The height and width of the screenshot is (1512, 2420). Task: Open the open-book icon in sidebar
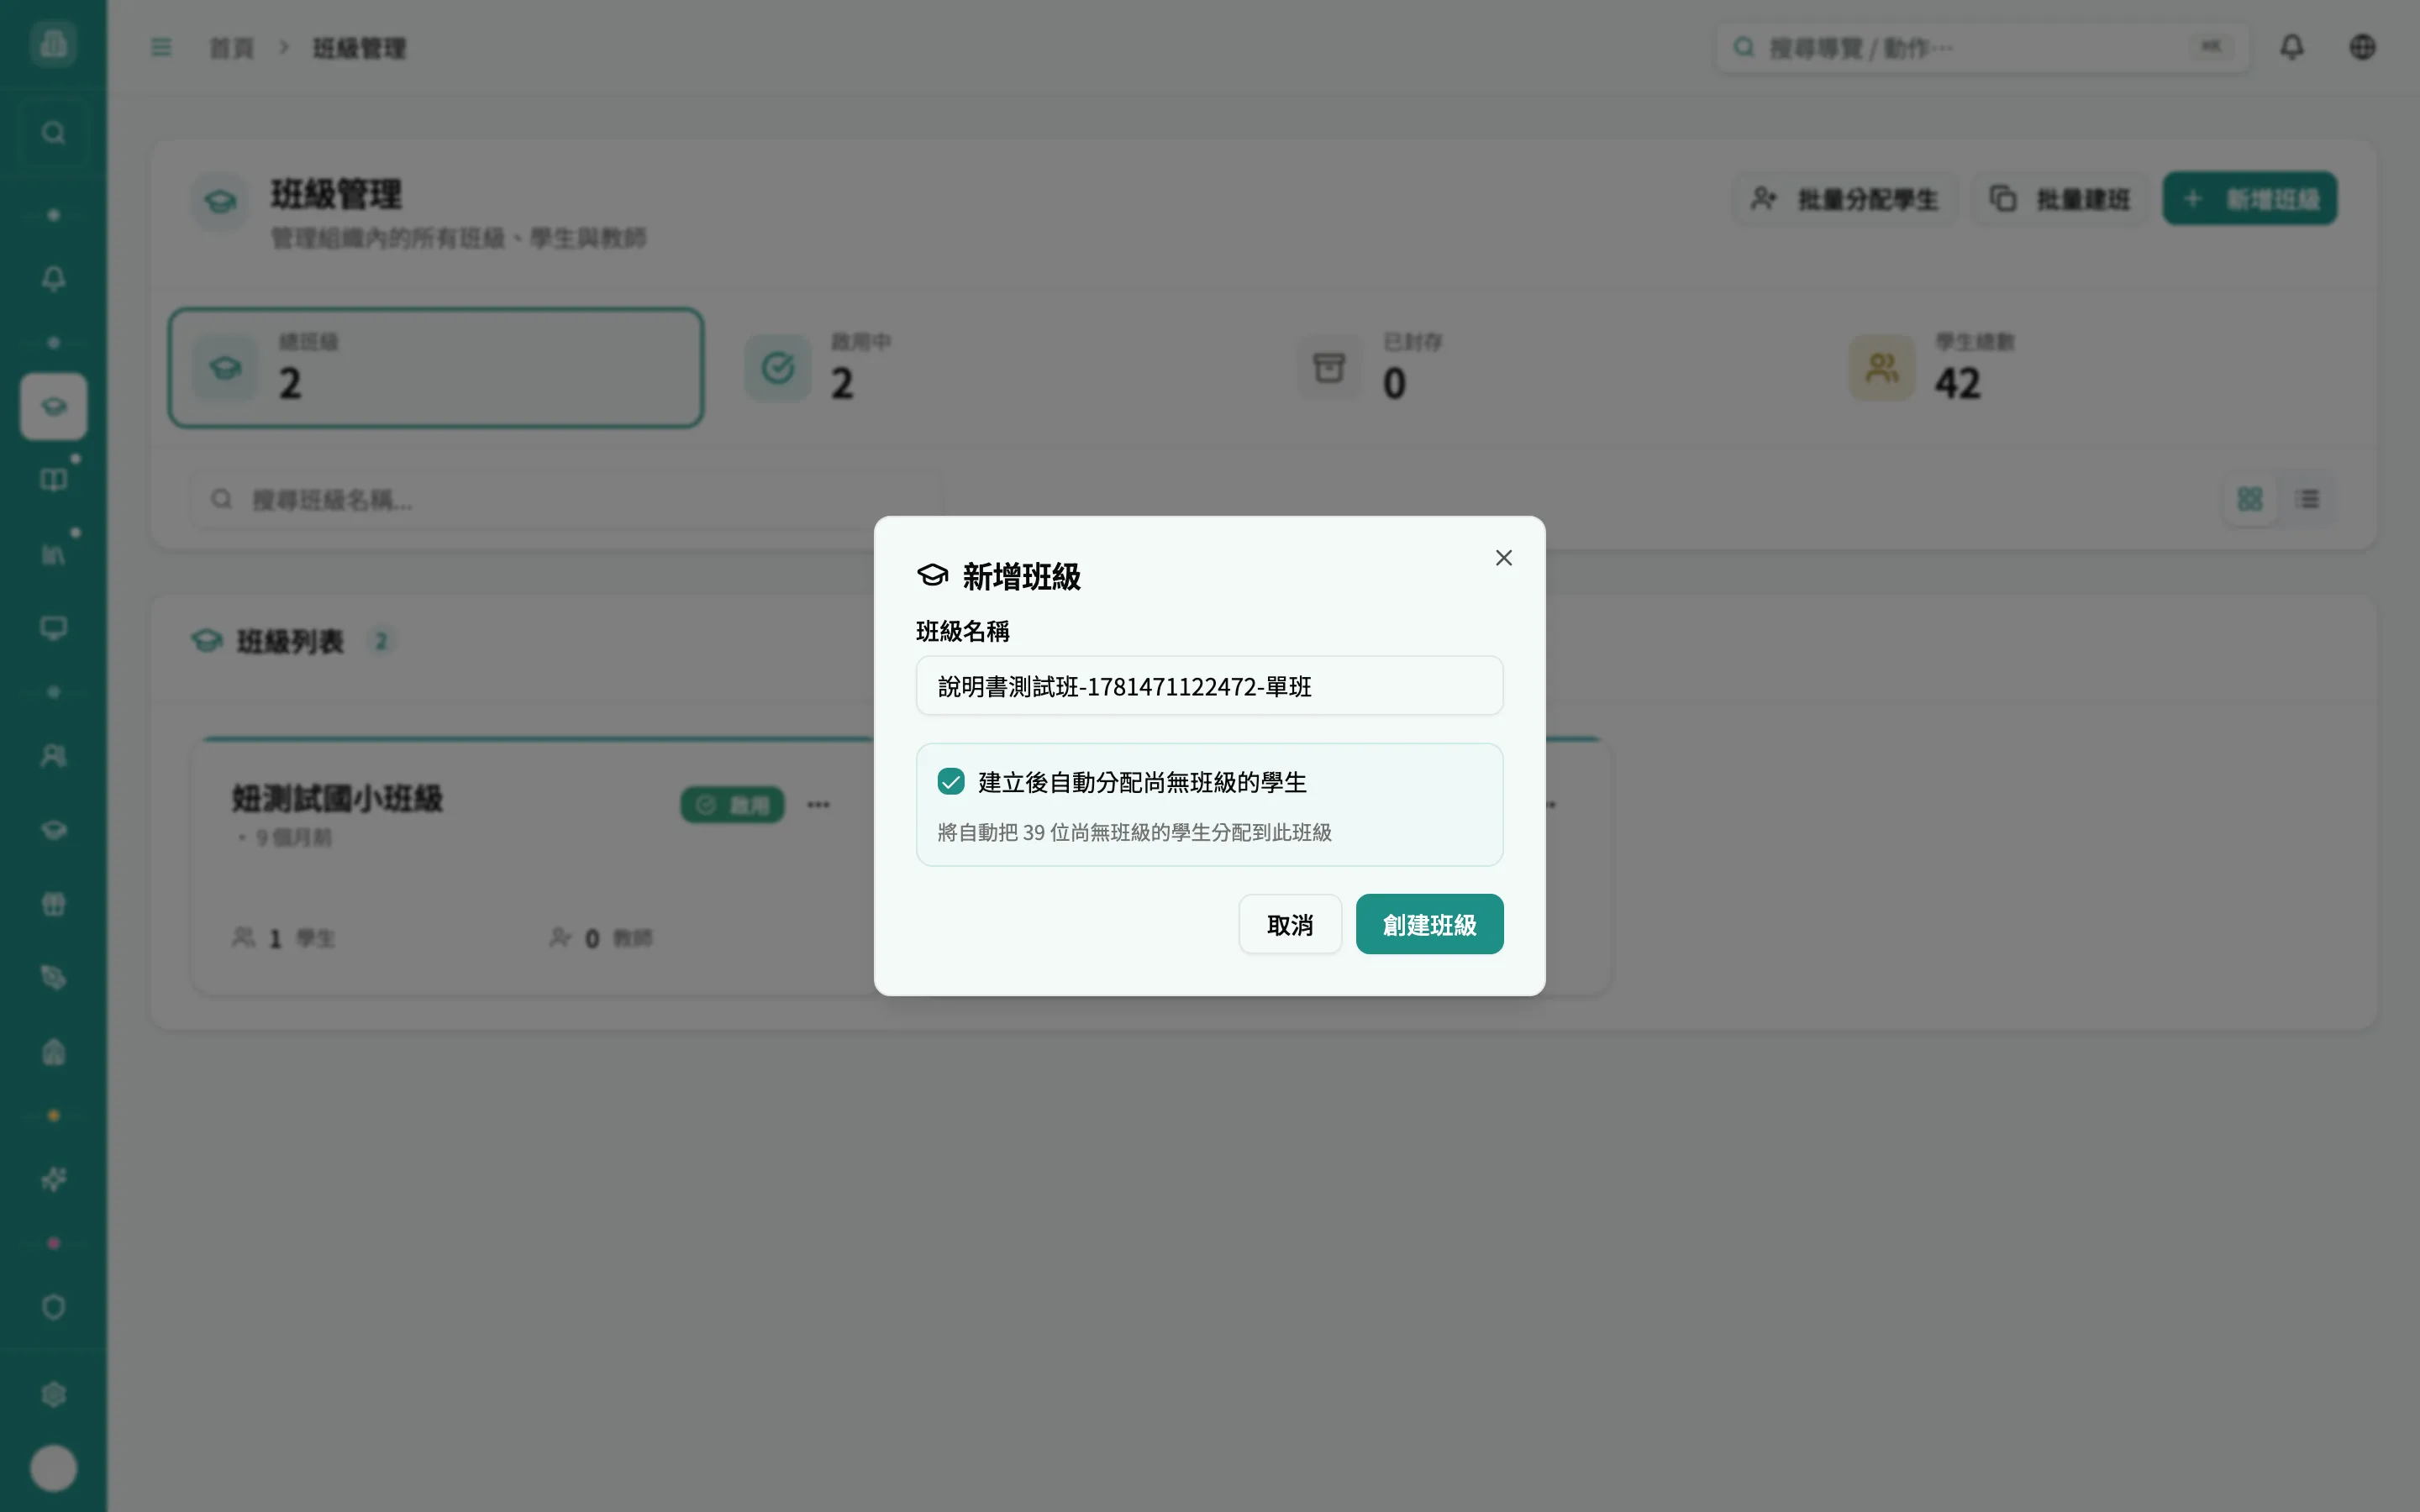(53, 480)
